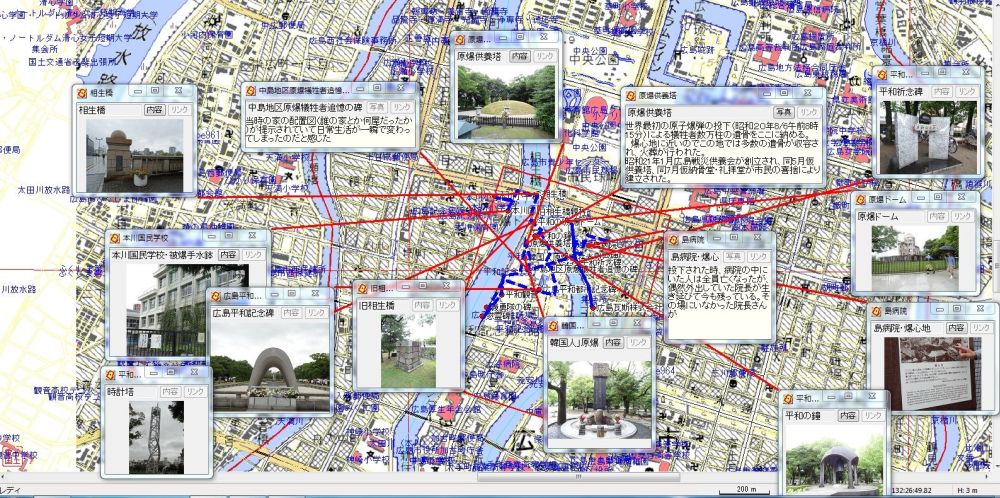Click the 旧相生橋 popup title-bar icon
The image size is (1000, 498).
coord(364,288)
